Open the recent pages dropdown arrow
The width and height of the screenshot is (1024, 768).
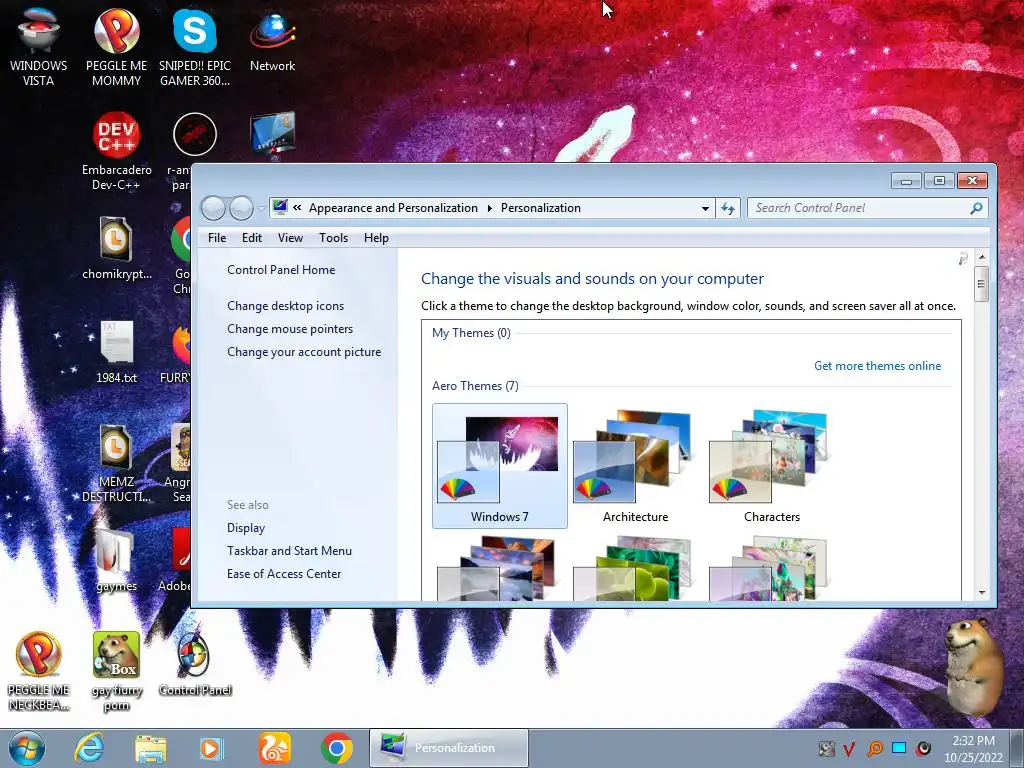tap(261, 208)
